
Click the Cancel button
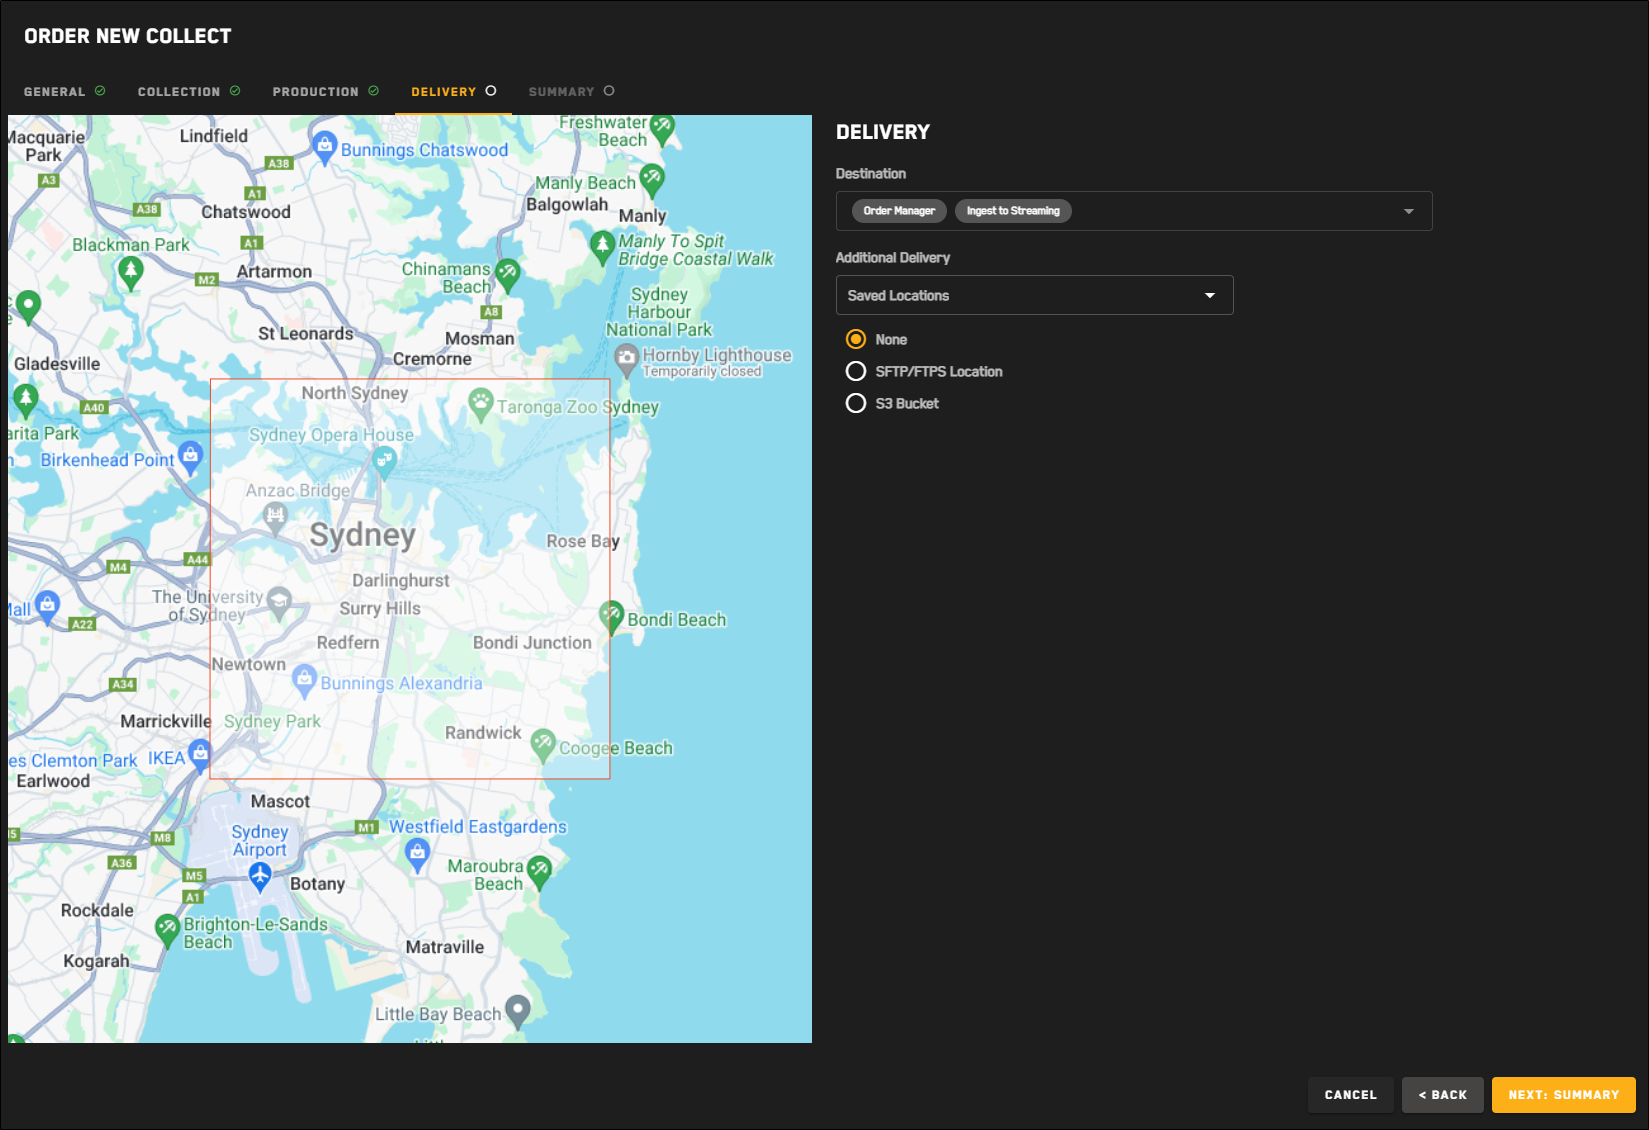pos(1350,1095)
